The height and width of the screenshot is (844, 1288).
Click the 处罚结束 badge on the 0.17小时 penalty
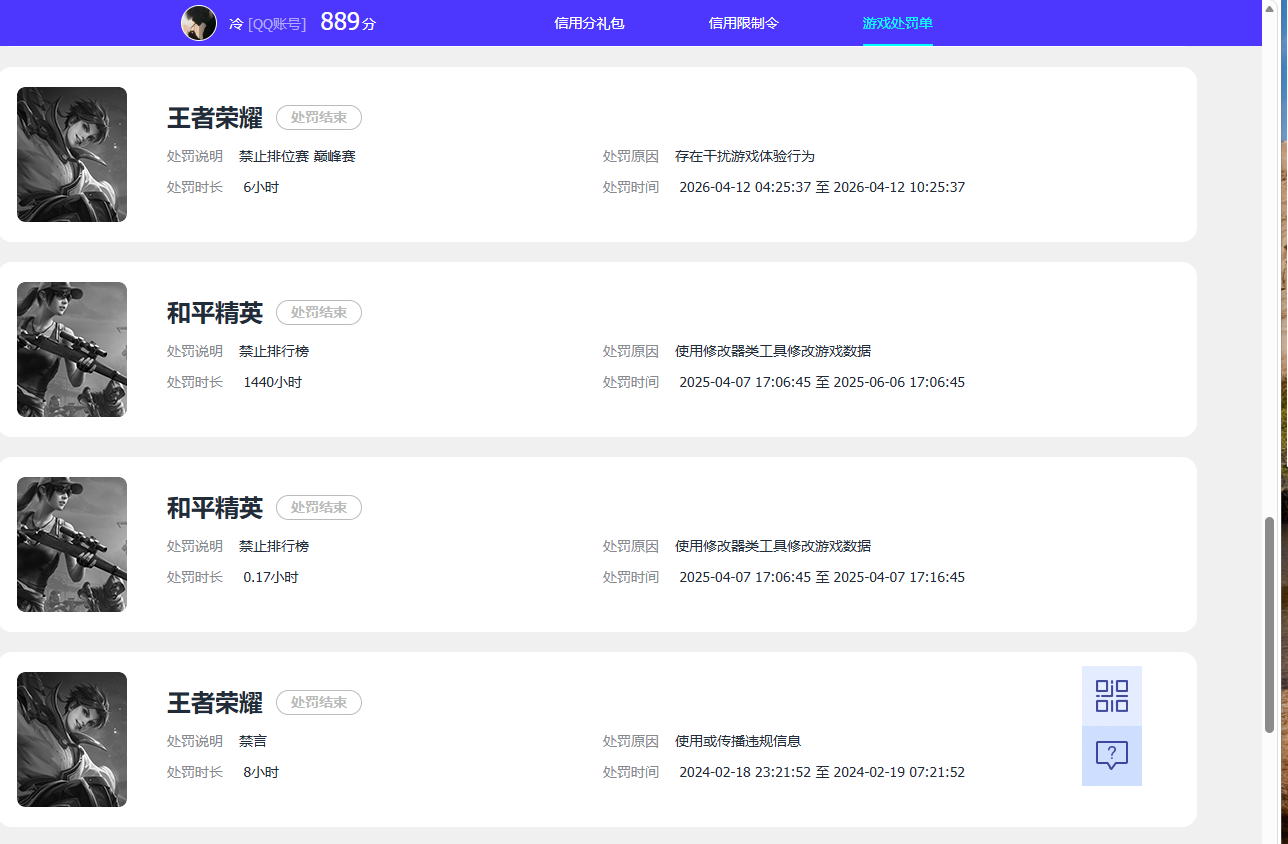pyautogui.click(x=319, y=508)
